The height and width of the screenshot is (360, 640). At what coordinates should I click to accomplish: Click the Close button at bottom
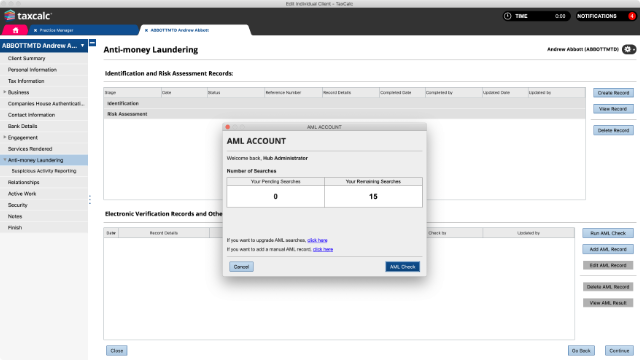(x=117, y=351)
